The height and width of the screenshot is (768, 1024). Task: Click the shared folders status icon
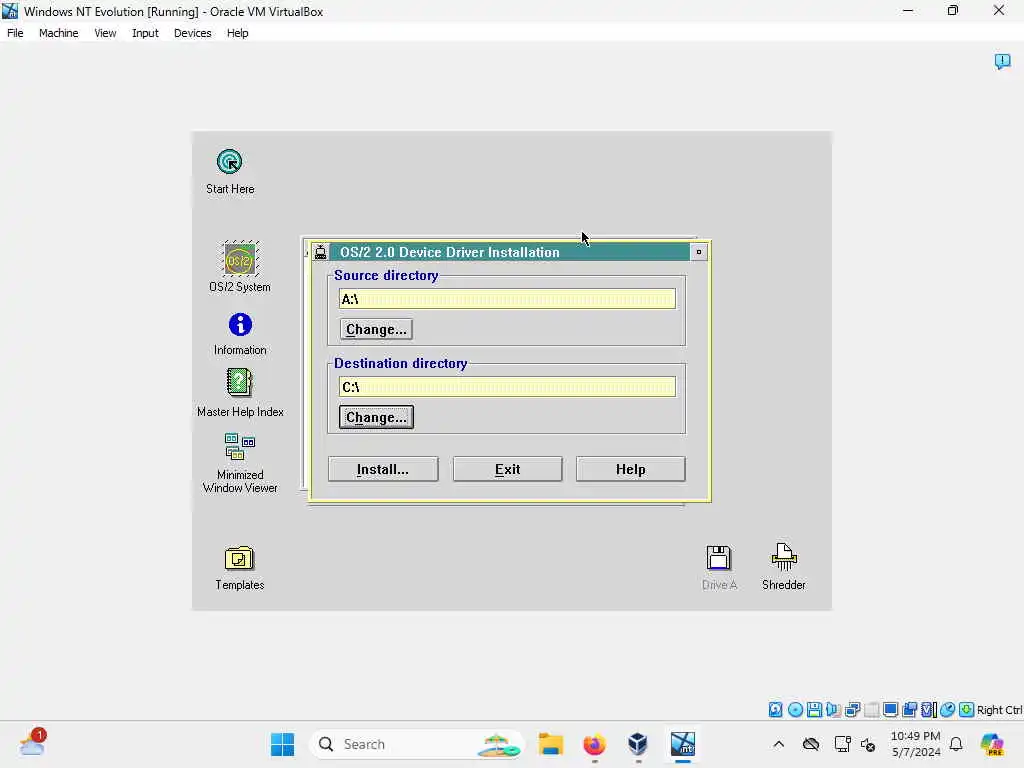pyautogui.click(x=909, y=710)
